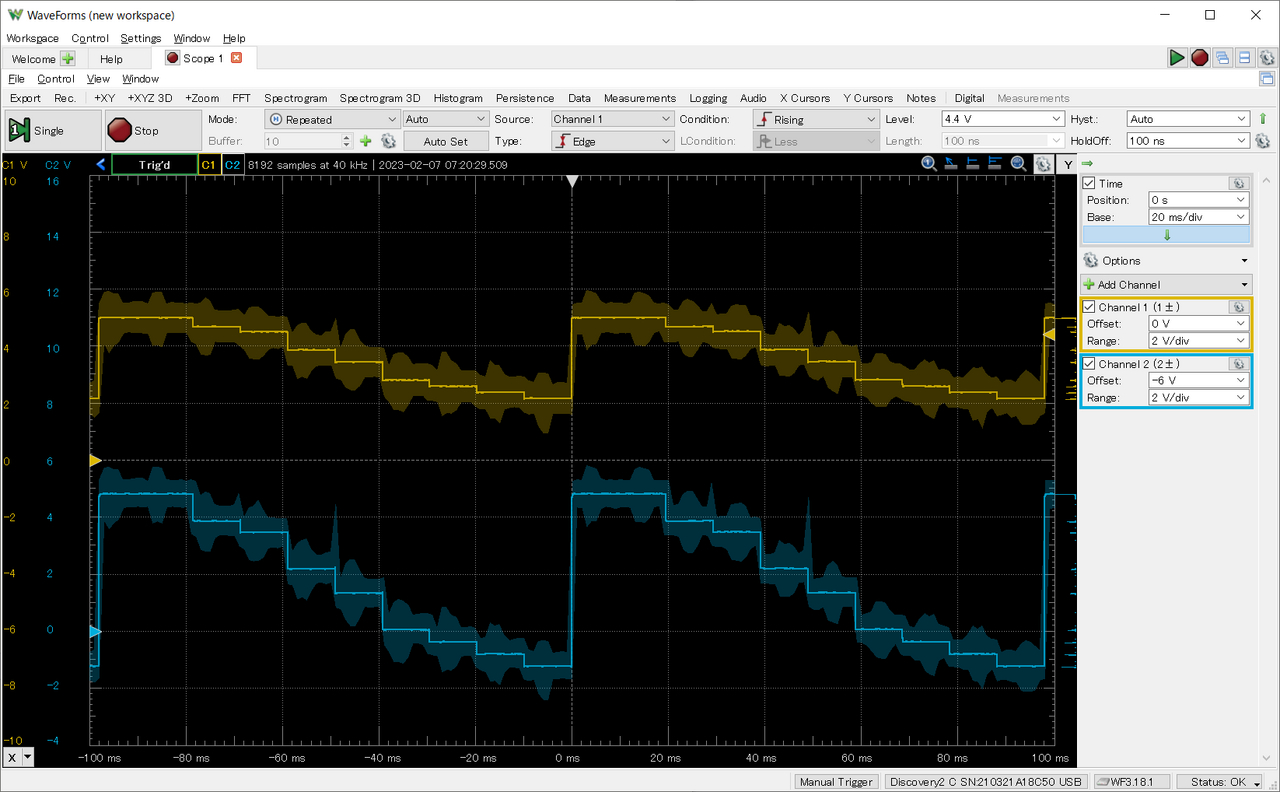The height and width of the screenshot is (792, 1280).
Task: Click the gear icon beside HoldOff
Action: click(x=1262, y=141)
